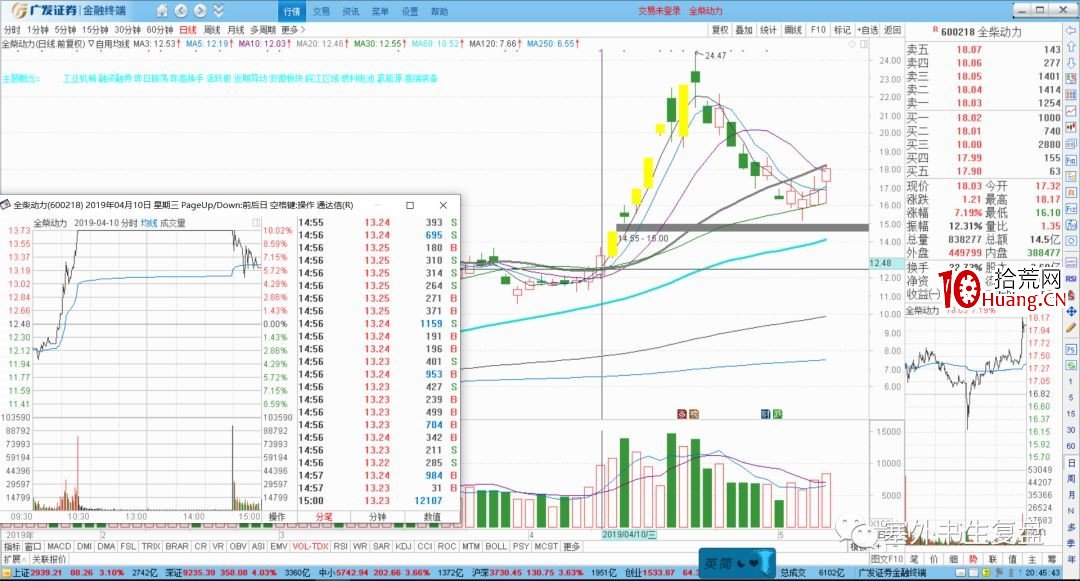The height and width of the screenshot is (581, 1080).
Task: Select 笔 tab under the quote panel
Action: coord(914,559)
